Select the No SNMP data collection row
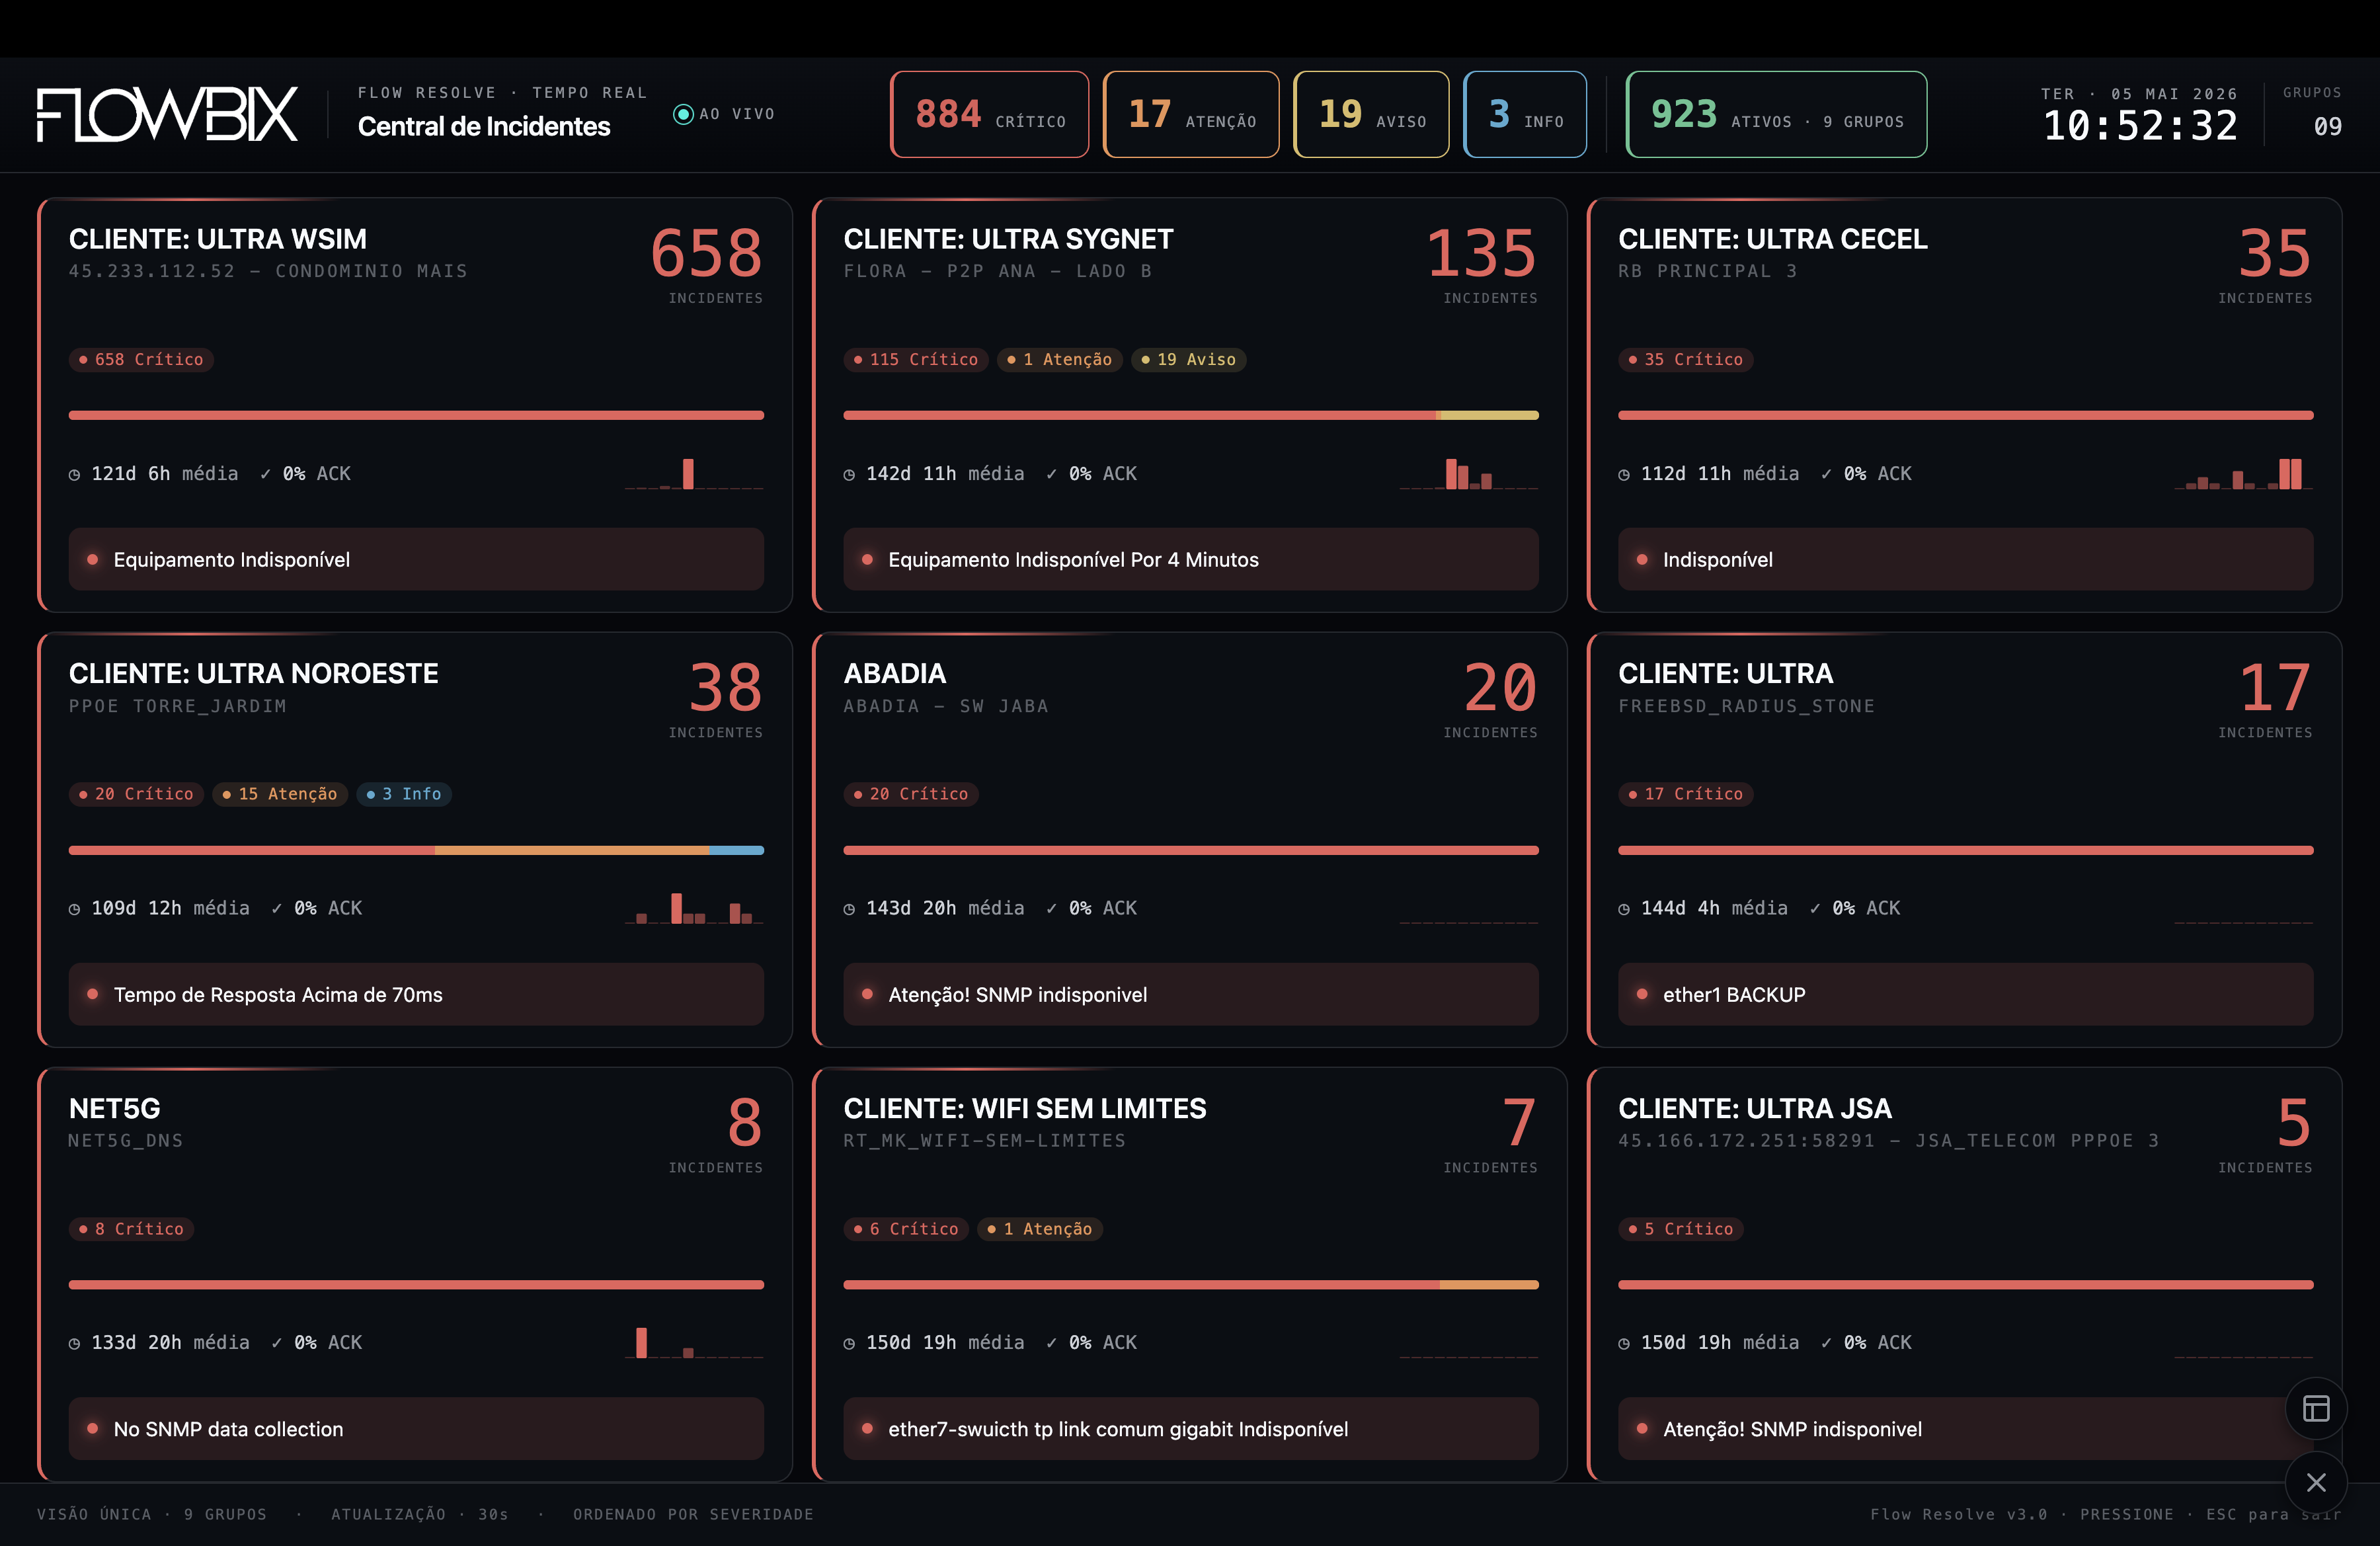The width and height of the screenshot is (2380, 1546). pos(416,1428)
